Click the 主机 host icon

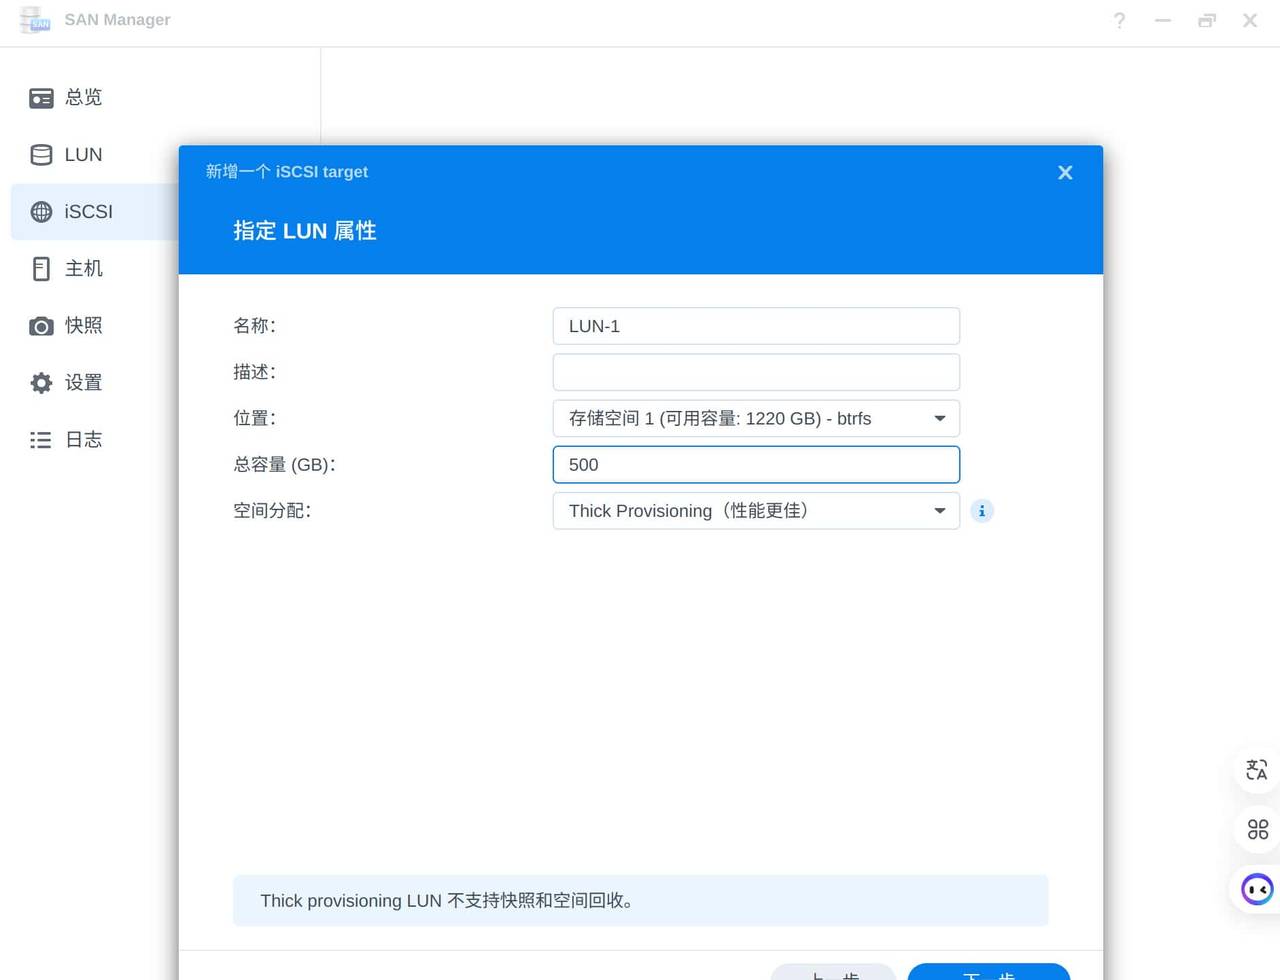[x=40, y=268]
